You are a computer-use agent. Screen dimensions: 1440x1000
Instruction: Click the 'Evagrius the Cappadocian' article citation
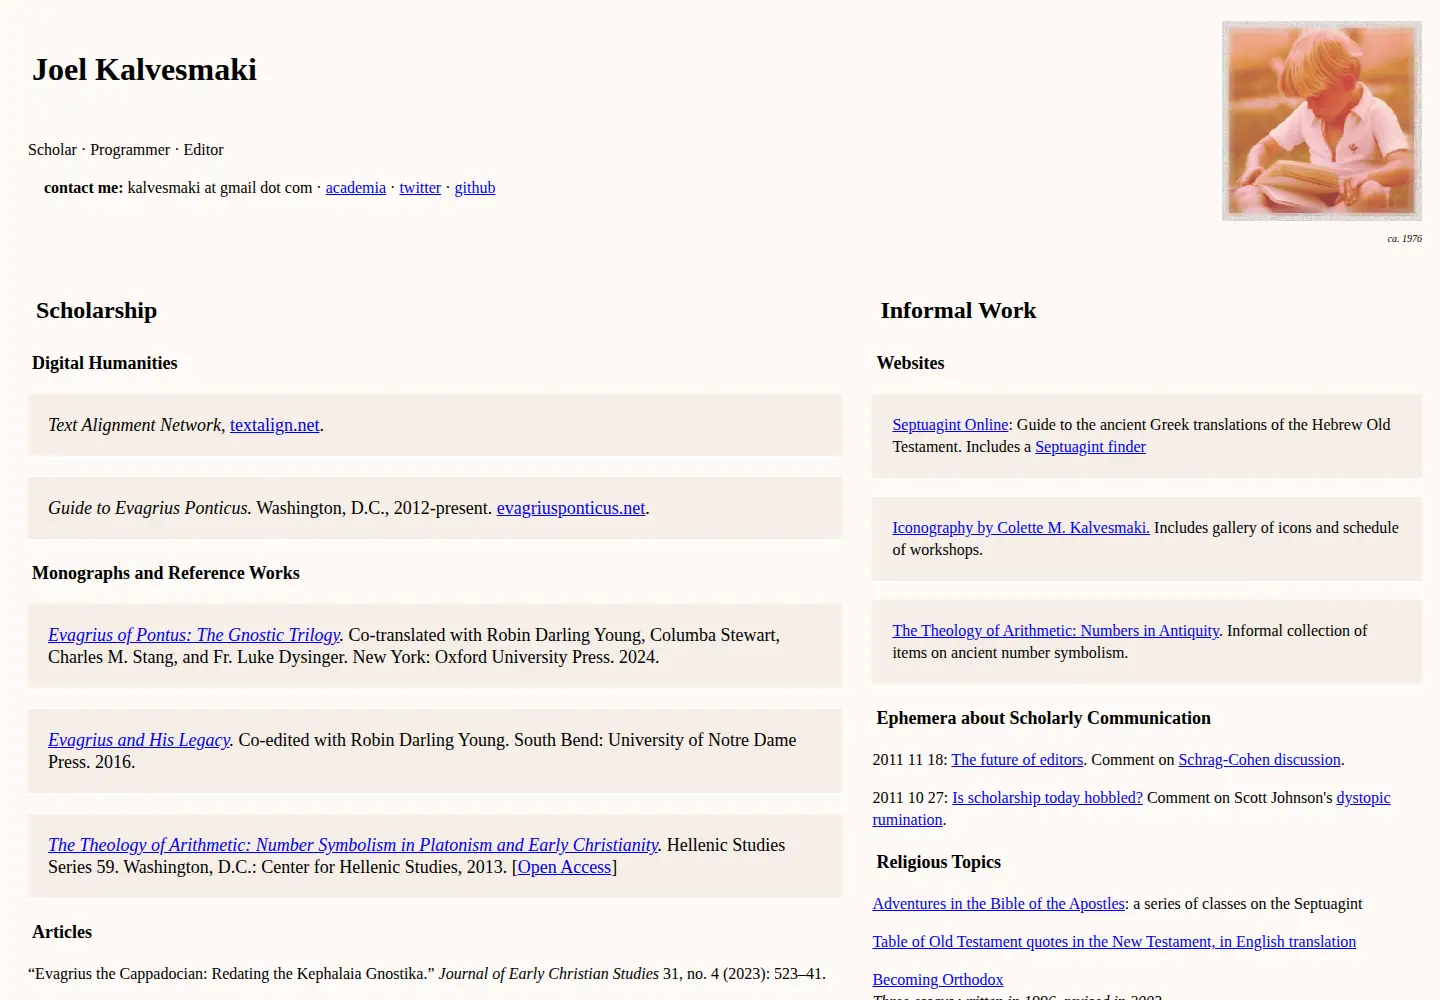[x=427, y=974]
